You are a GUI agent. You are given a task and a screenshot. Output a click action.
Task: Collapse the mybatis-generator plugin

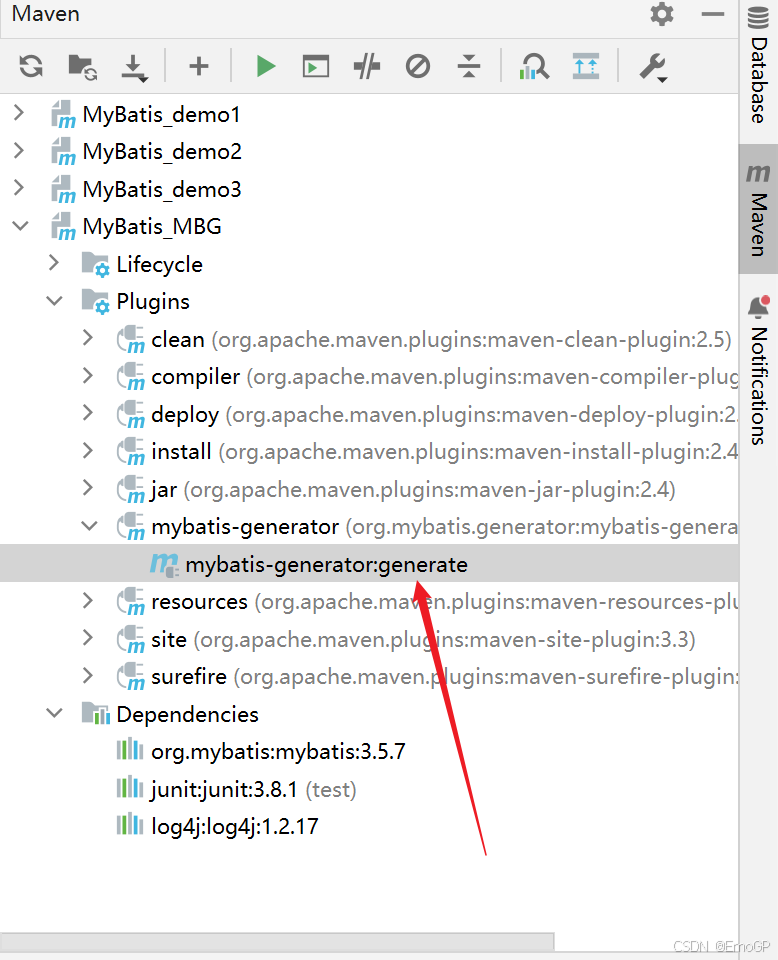pyautogui.click(x=89, y=526)
